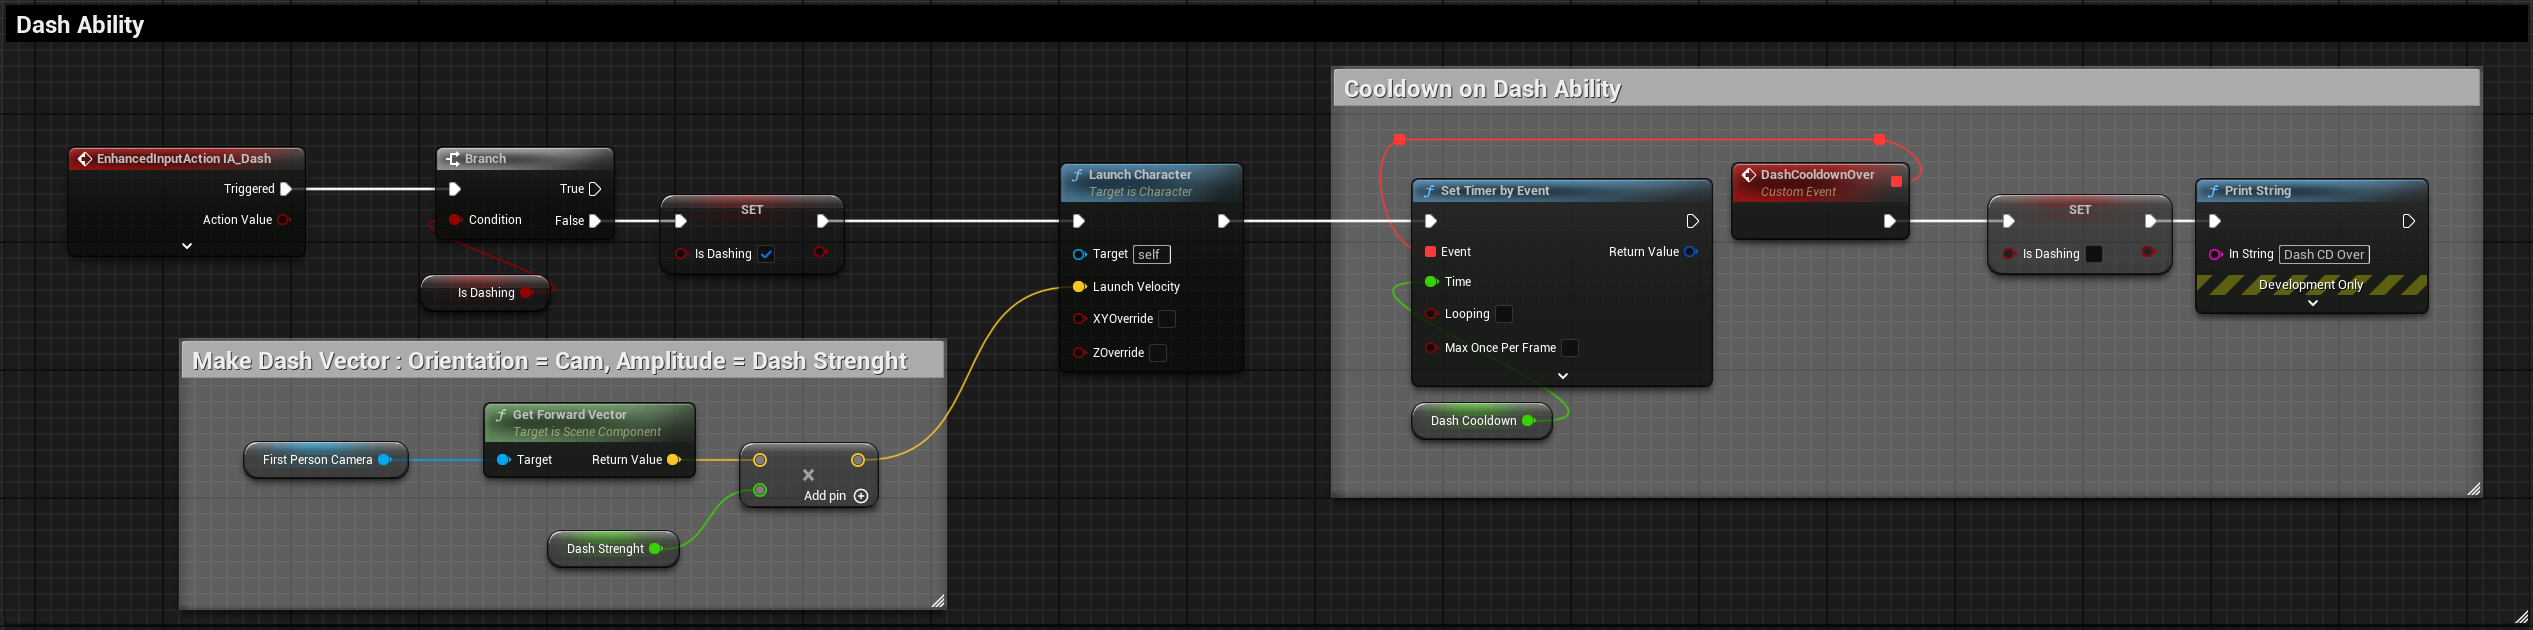The height and width of the screenshot is (630, 2533).
Task: Click the Triggered execution pin on EnhancedInputAction
Action: [286, 189]
